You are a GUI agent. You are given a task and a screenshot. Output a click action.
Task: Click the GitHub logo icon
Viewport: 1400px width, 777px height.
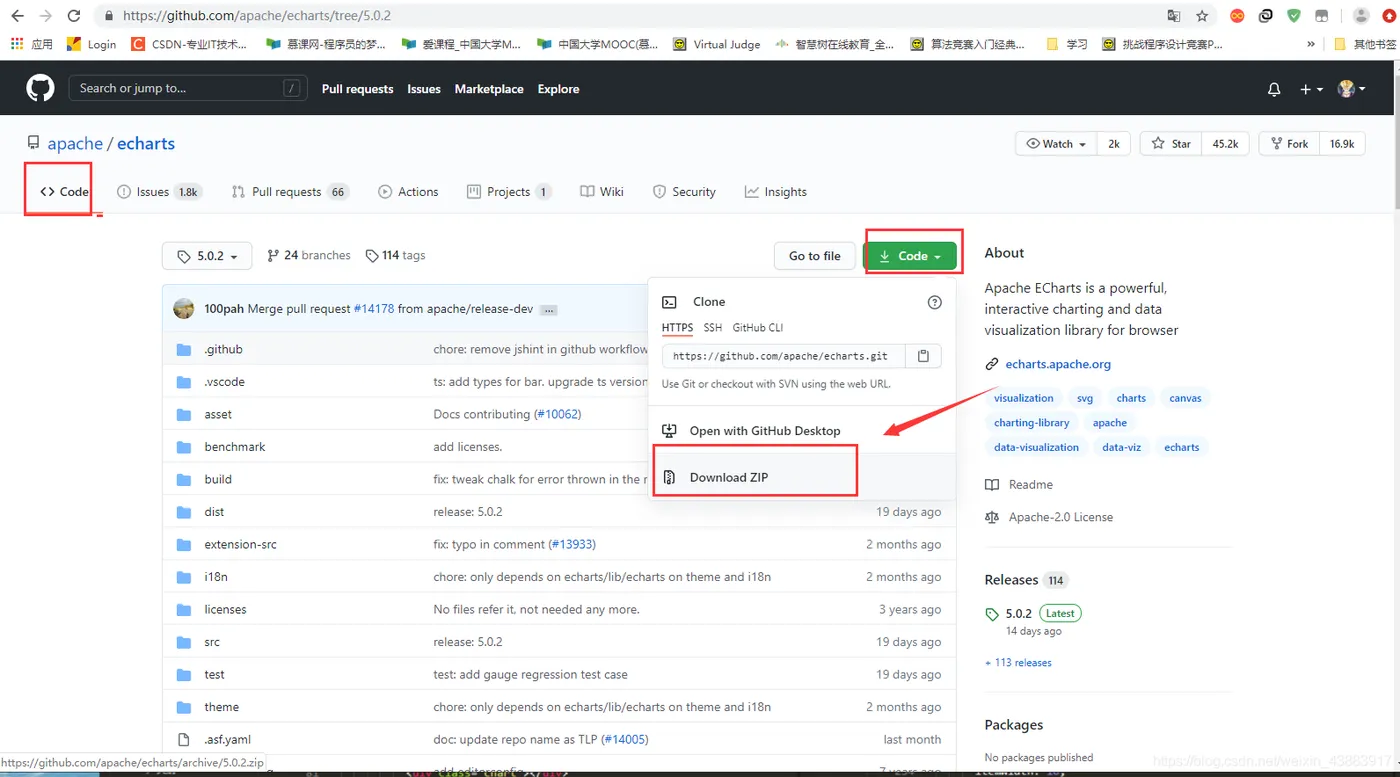pyautogui.click(x=40, y=88)
